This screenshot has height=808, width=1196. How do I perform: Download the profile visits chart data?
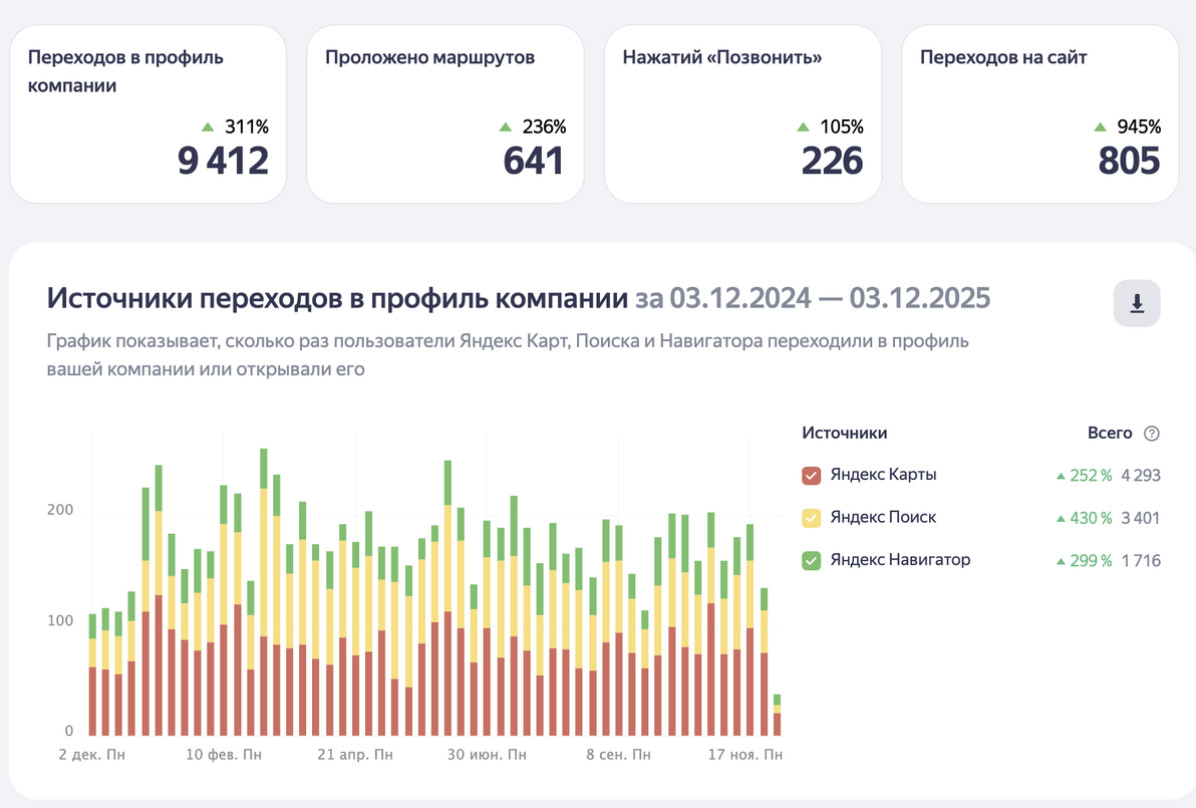[x=1137, y=303]
